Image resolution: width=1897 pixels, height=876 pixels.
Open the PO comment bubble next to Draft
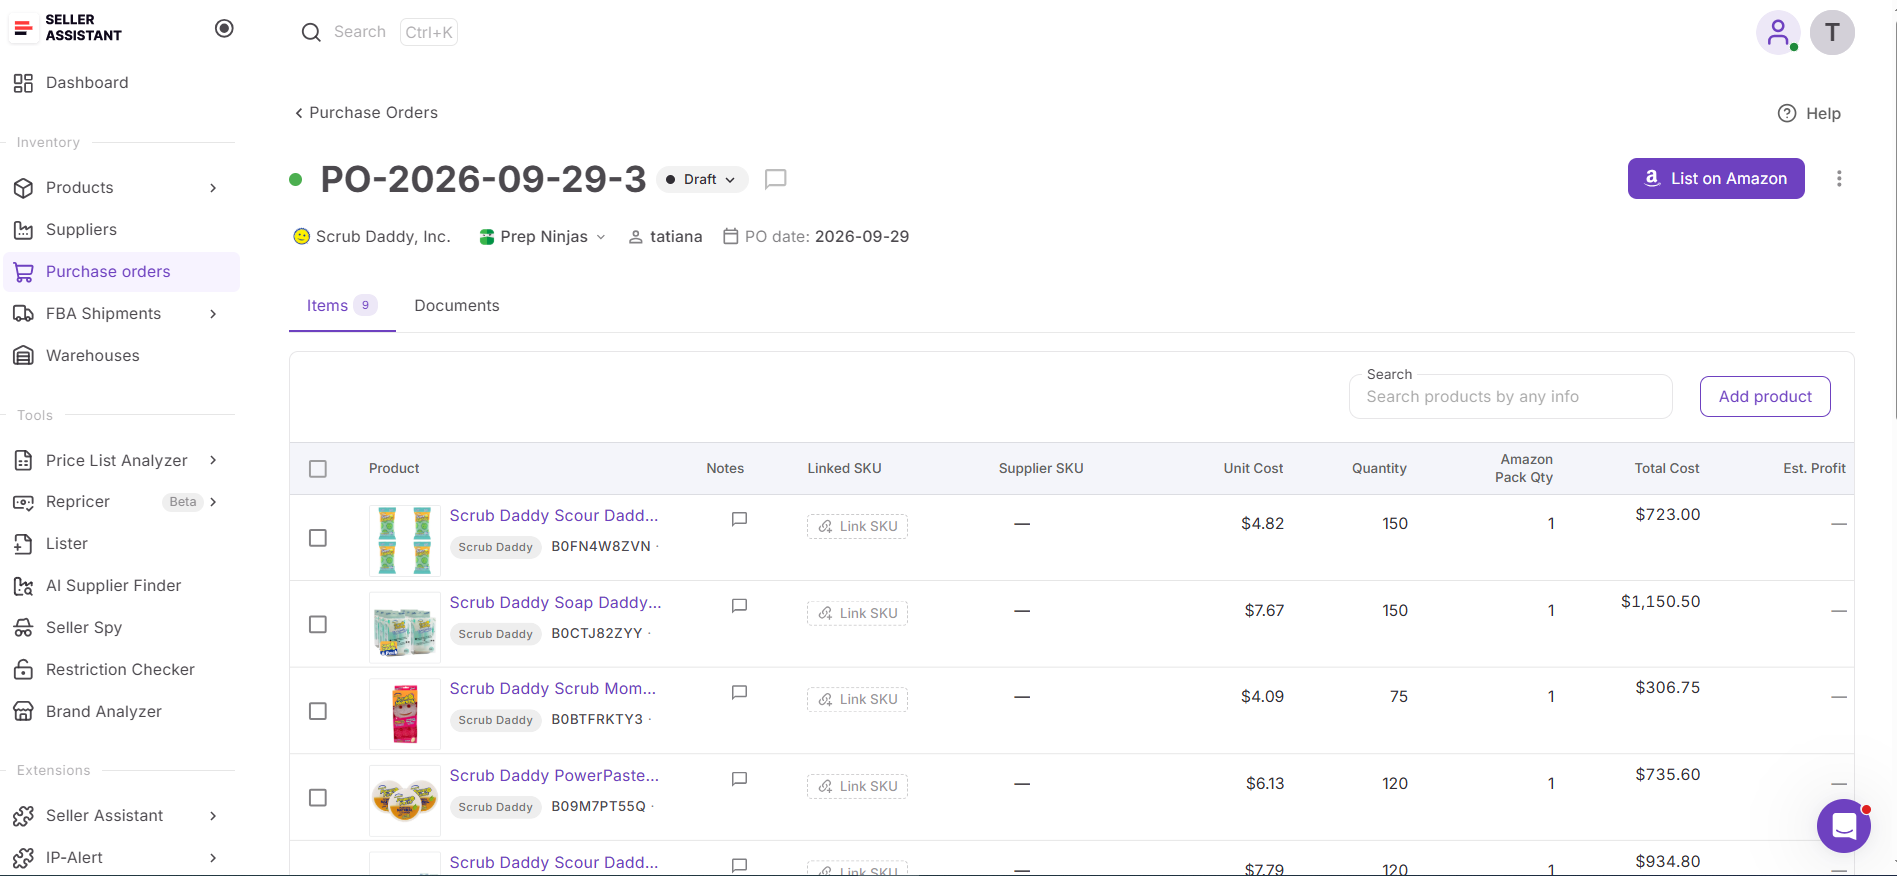click(775, 179)
